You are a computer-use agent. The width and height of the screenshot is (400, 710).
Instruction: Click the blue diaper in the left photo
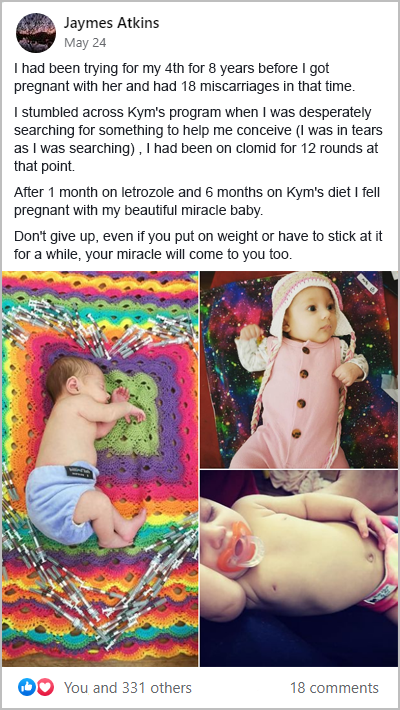click(x=61, y=500)
